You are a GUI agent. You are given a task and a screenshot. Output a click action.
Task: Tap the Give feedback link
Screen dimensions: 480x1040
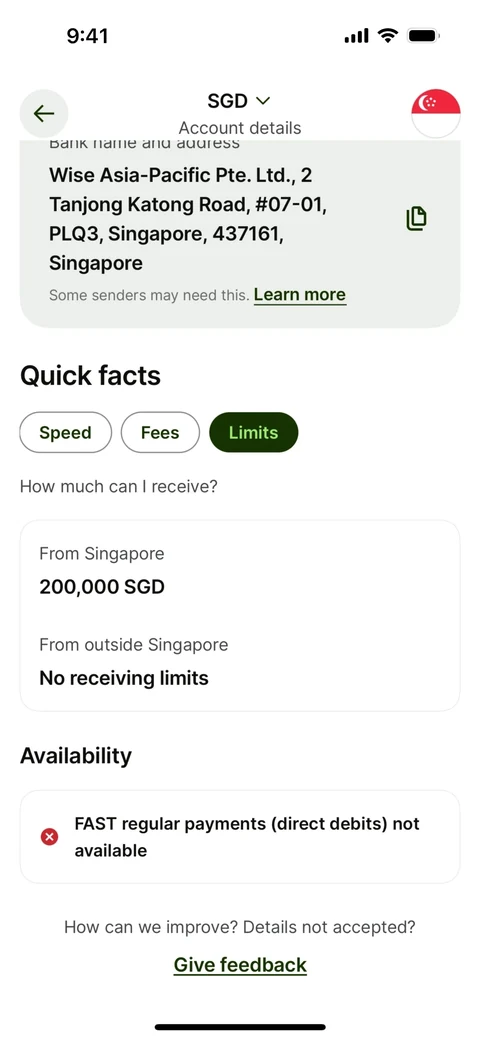click(240, 964)
